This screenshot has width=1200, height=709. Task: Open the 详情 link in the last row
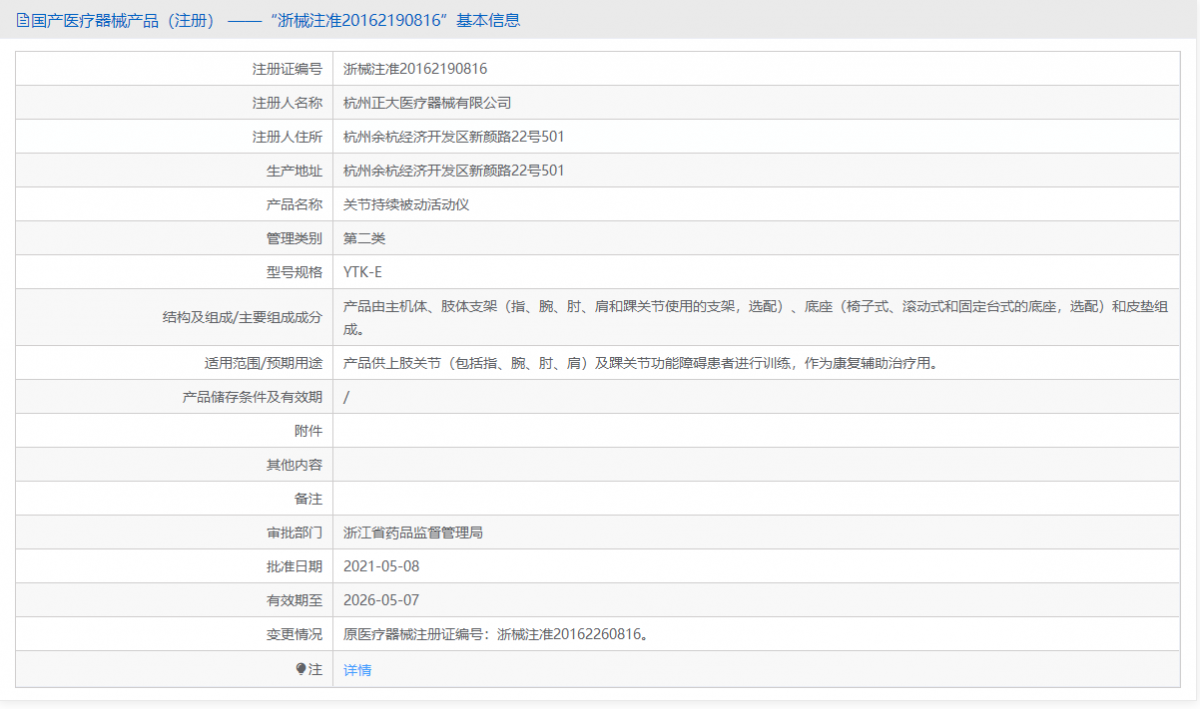point(357,670)
